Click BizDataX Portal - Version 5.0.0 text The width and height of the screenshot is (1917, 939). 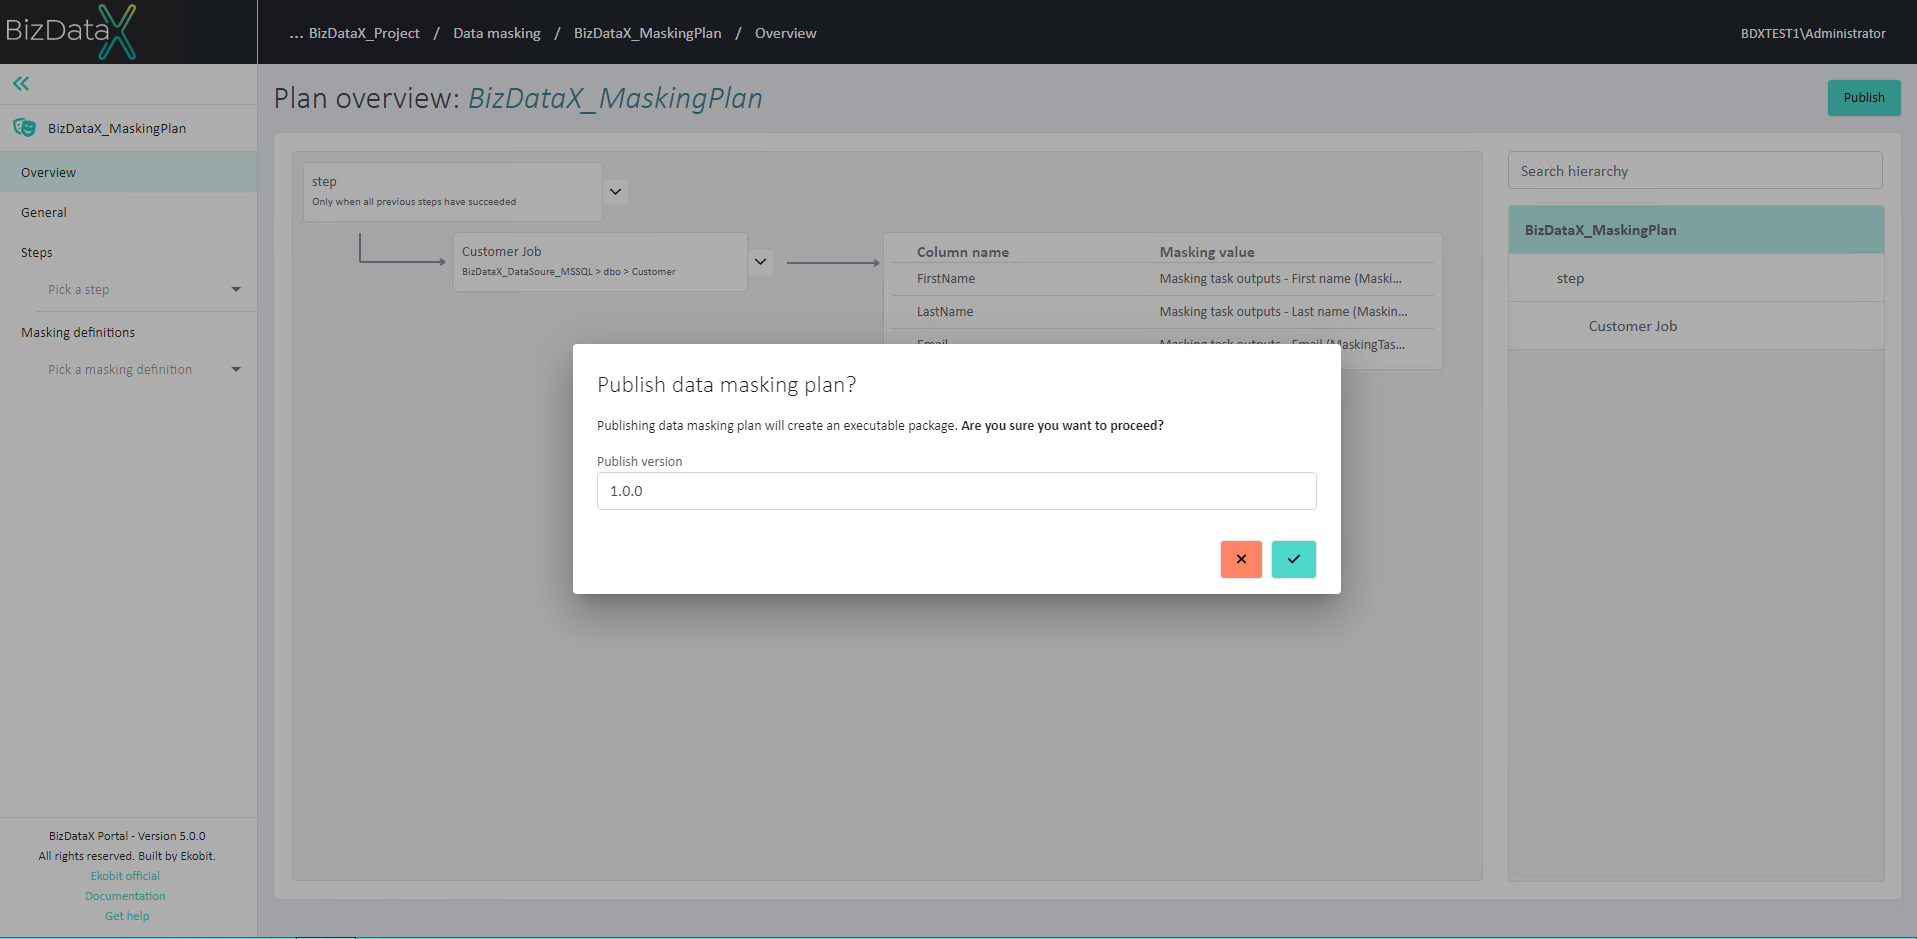click(127, 836)
